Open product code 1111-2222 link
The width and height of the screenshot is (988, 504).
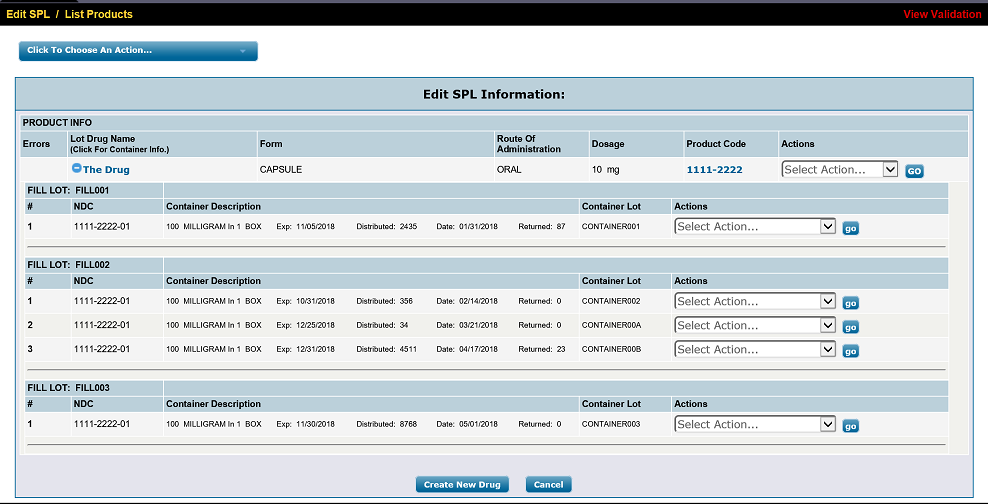click(714, 169)
